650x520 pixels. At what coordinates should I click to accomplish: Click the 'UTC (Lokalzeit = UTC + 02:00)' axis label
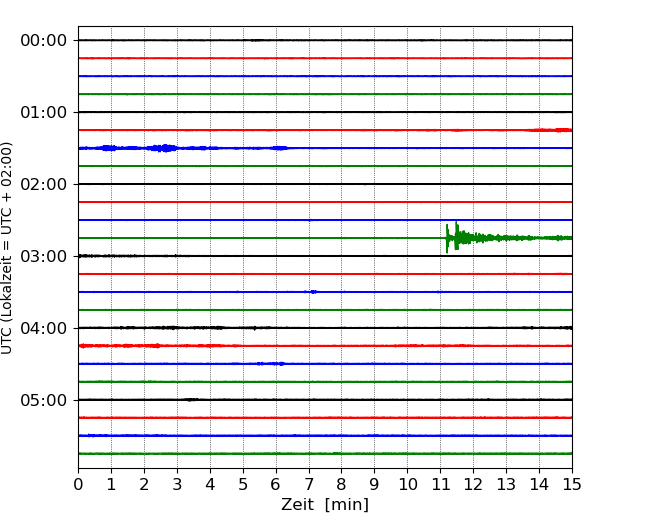click(x=6, y=248)
